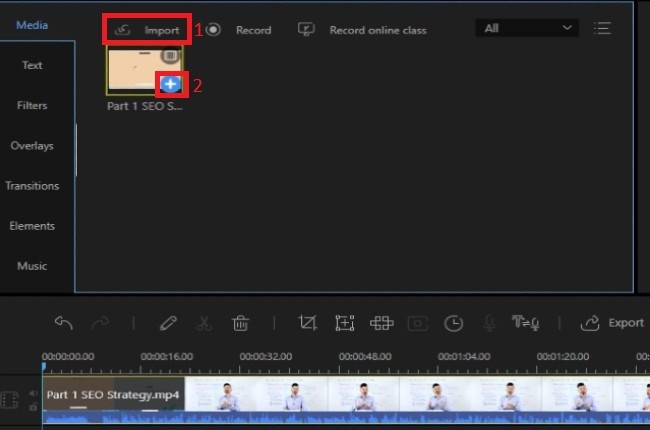Click the clip's audio waveform
The width and height of the screenshot is (650, 430).
tap(346, 418)
